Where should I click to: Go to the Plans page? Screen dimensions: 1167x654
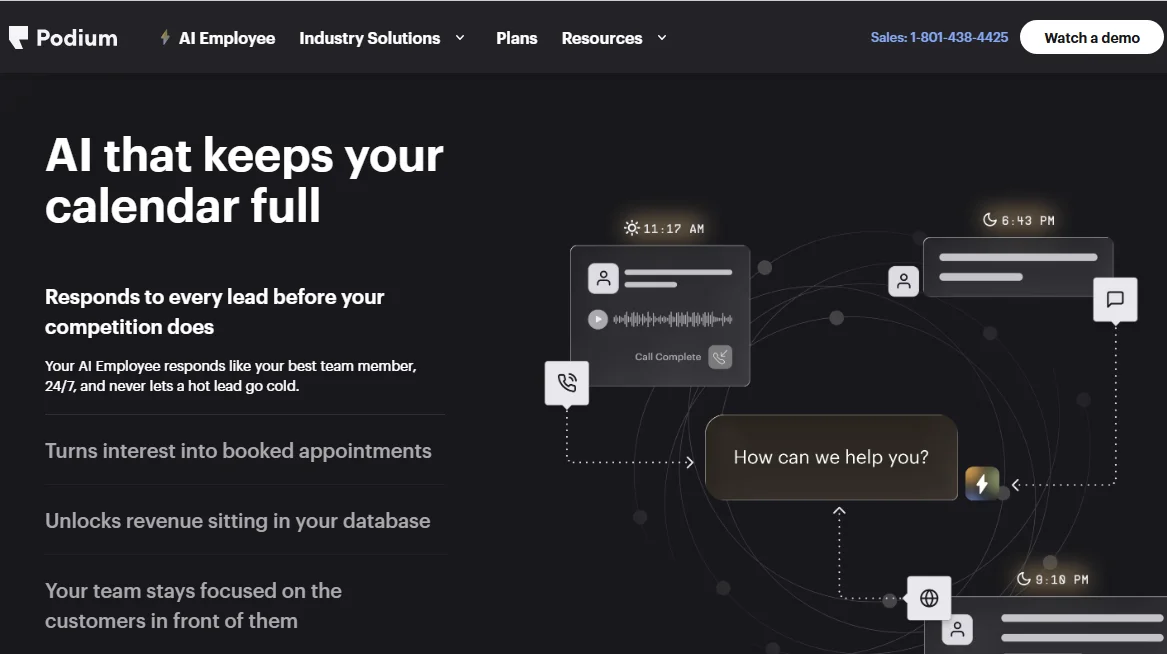tap(517, 38)
